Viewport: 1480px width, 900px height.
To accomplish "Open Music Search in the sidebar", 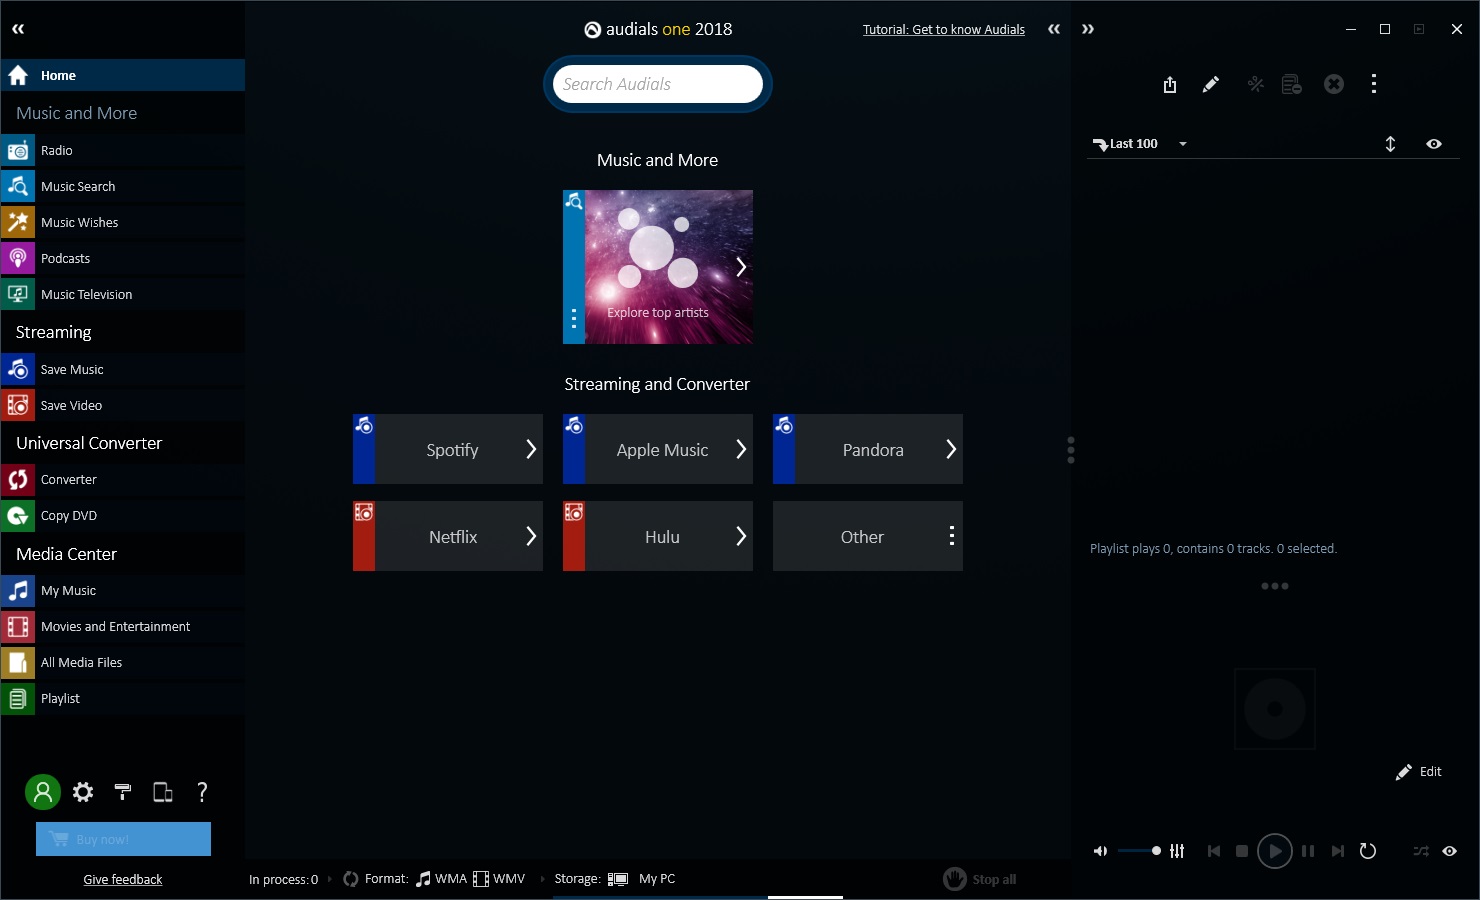I will coord(122,187).
